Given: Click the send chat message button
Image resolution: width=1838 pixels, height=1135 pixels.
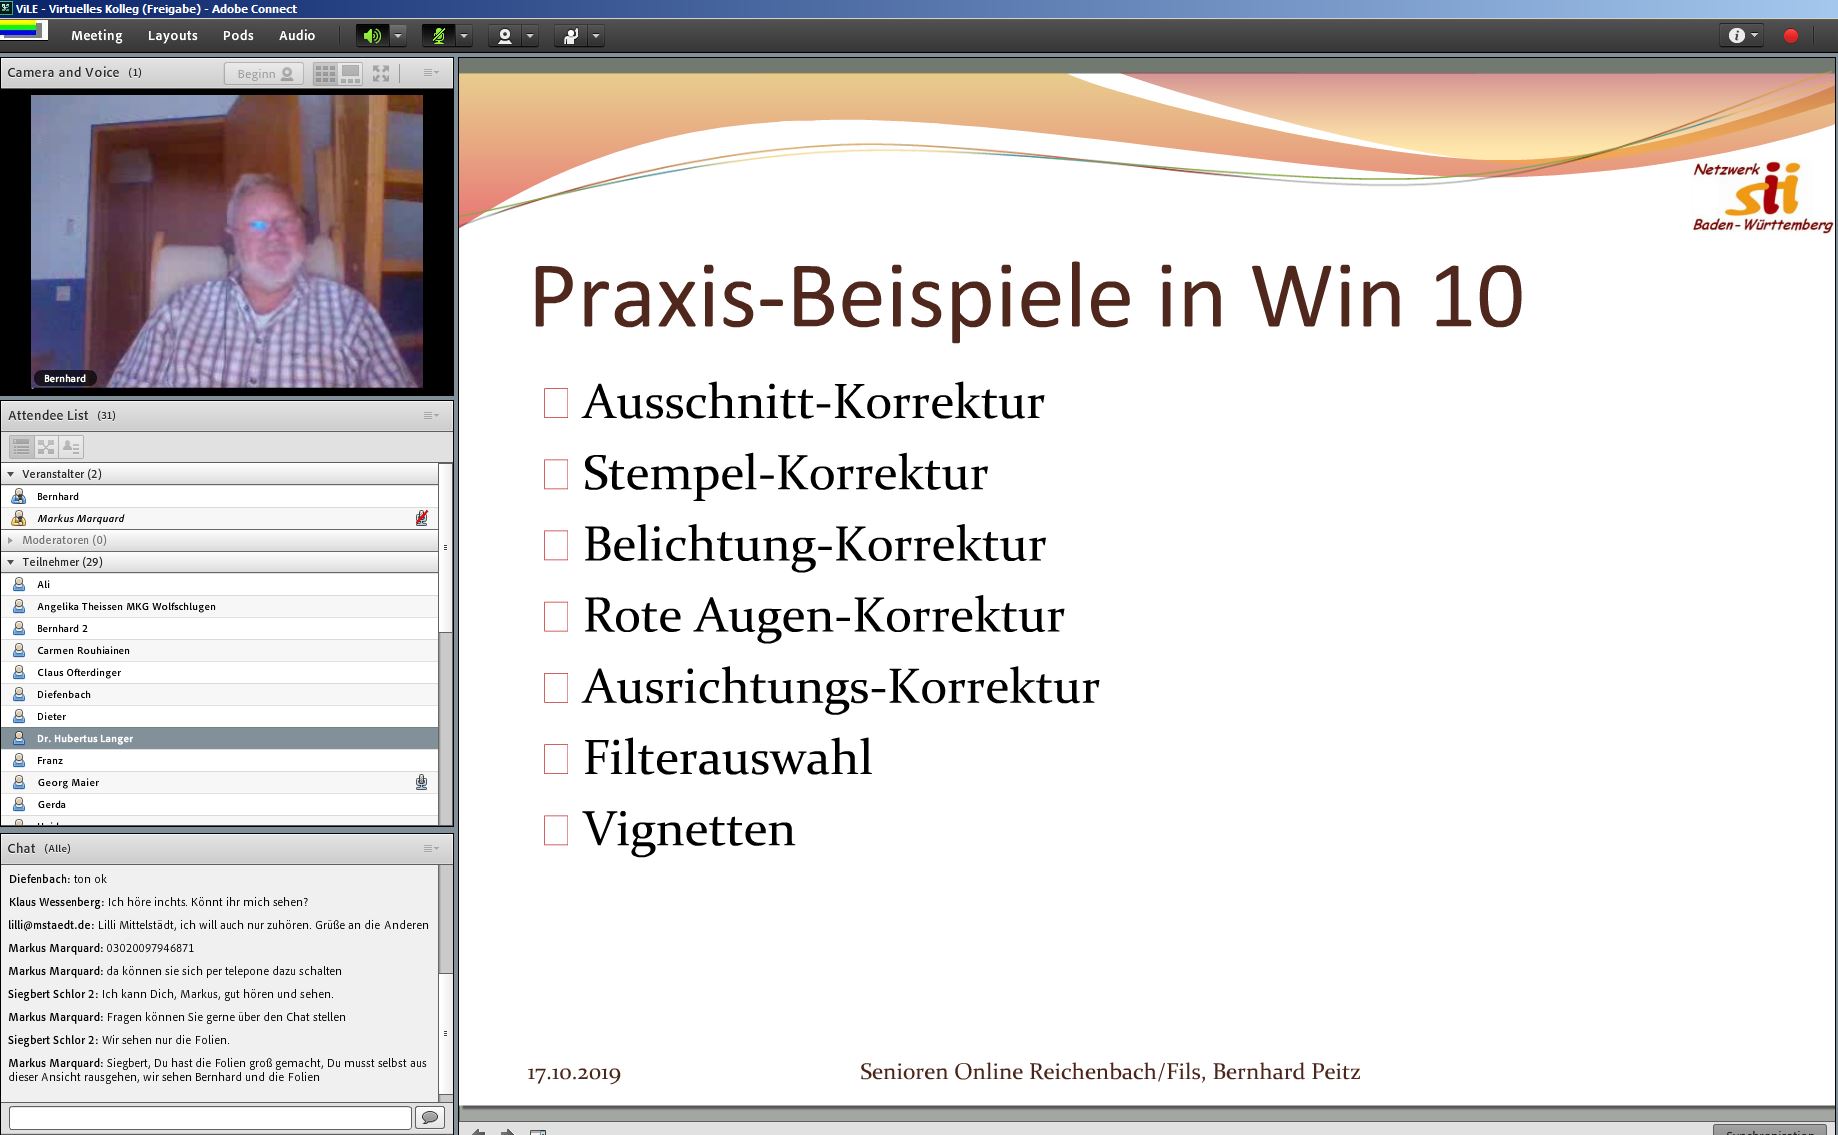Looking at the screenshot, I should 431,1117.
